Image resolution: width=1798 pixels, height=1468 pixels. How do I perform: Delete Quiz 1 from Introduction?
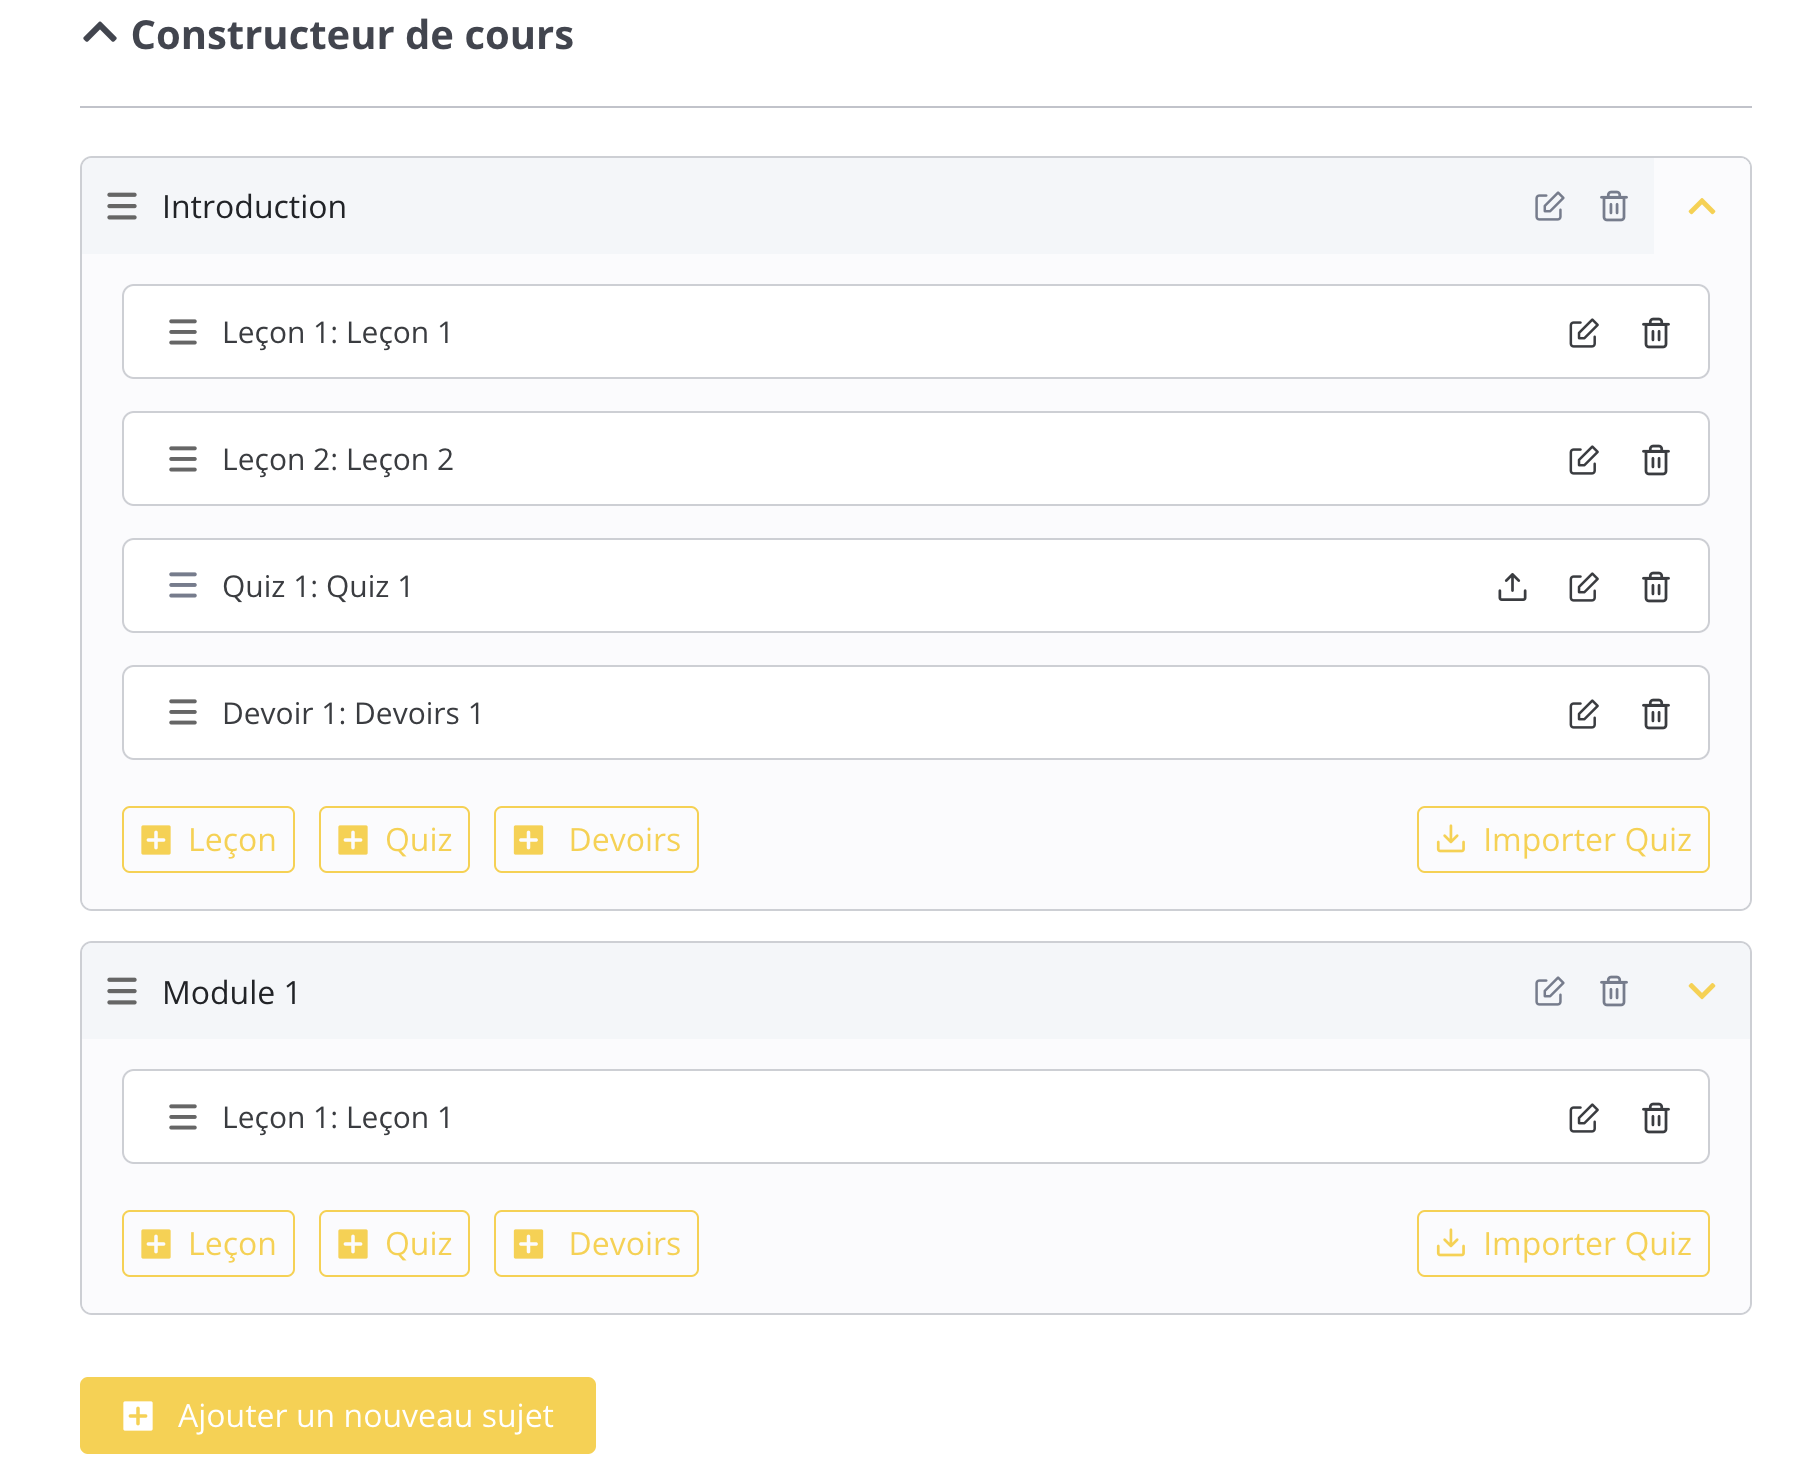click(x=1655, y=587)
